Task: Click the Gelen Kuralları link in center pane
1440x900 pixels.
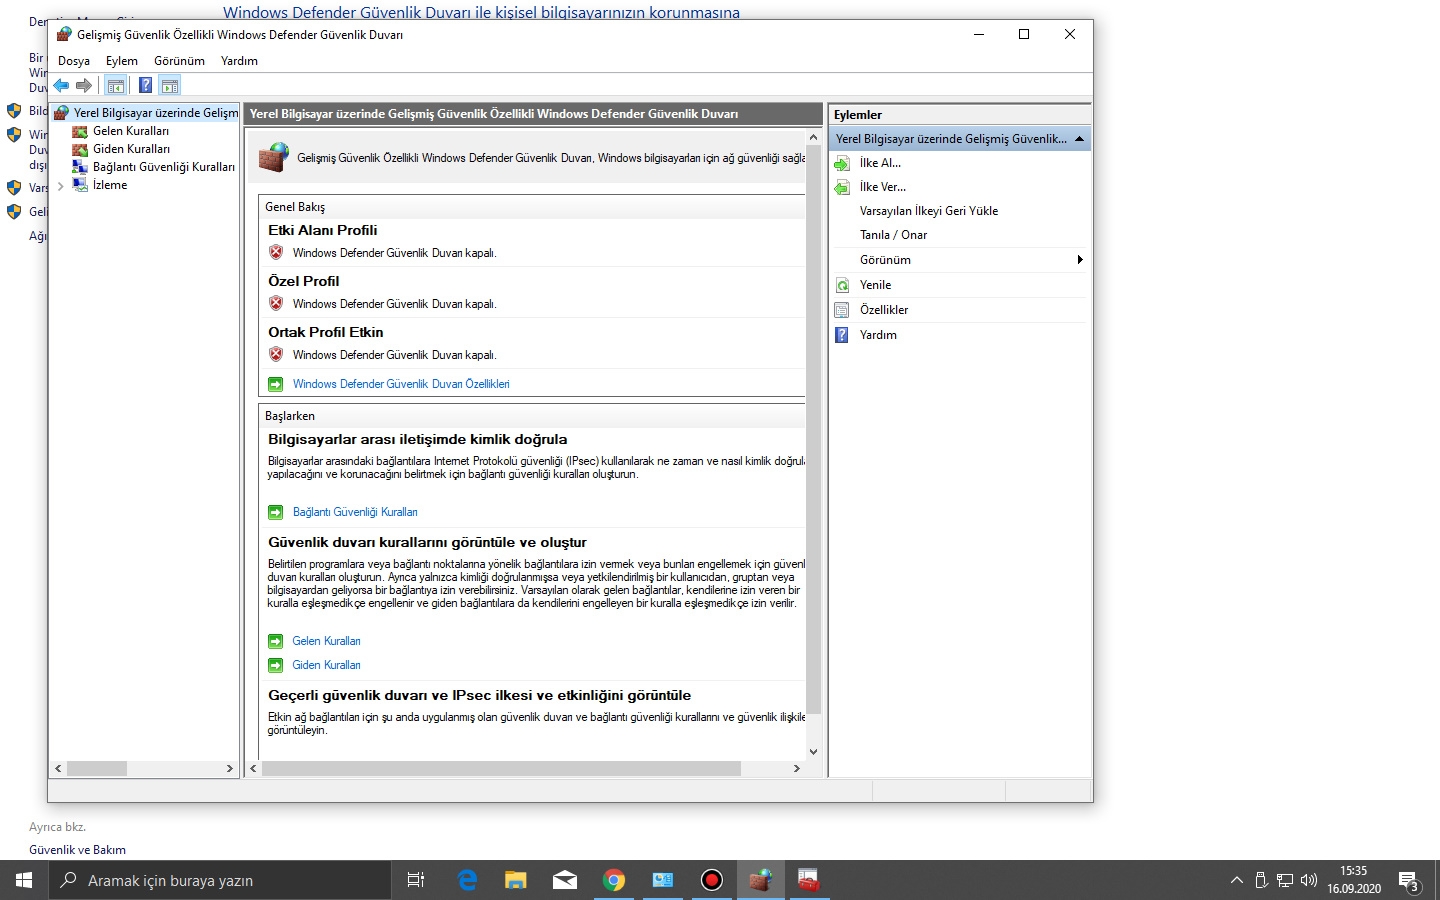Action: click(326, 641)
